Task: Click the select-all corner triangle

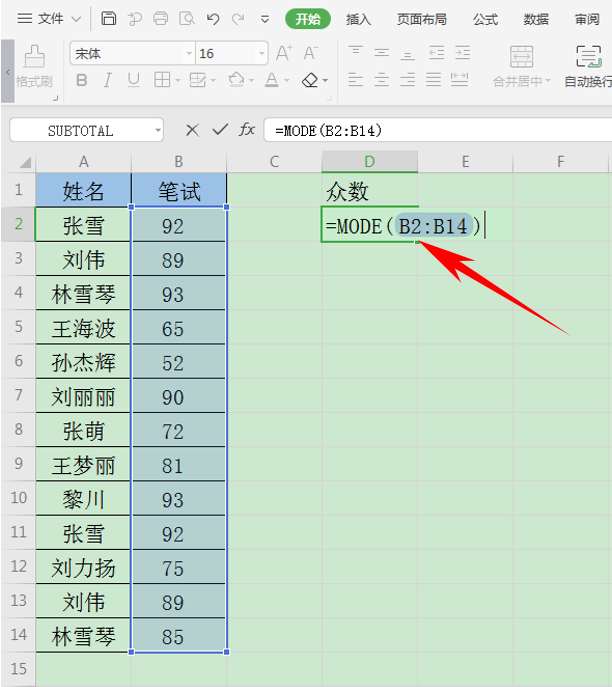Action: (x=25, y=163)
